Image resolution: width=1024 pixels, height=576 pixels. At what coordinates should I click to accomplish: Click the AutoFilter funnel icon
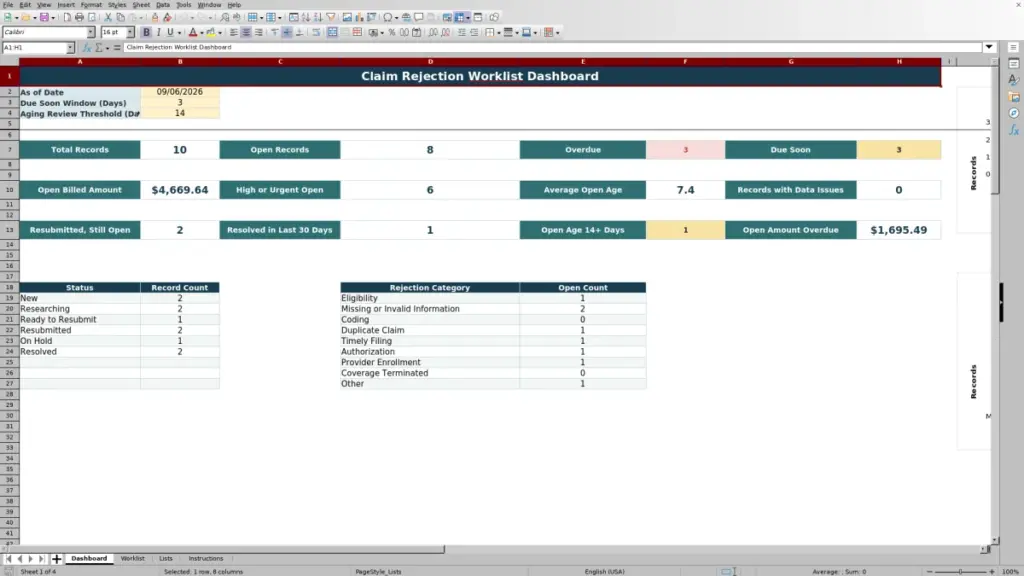(x=330, y=18)
